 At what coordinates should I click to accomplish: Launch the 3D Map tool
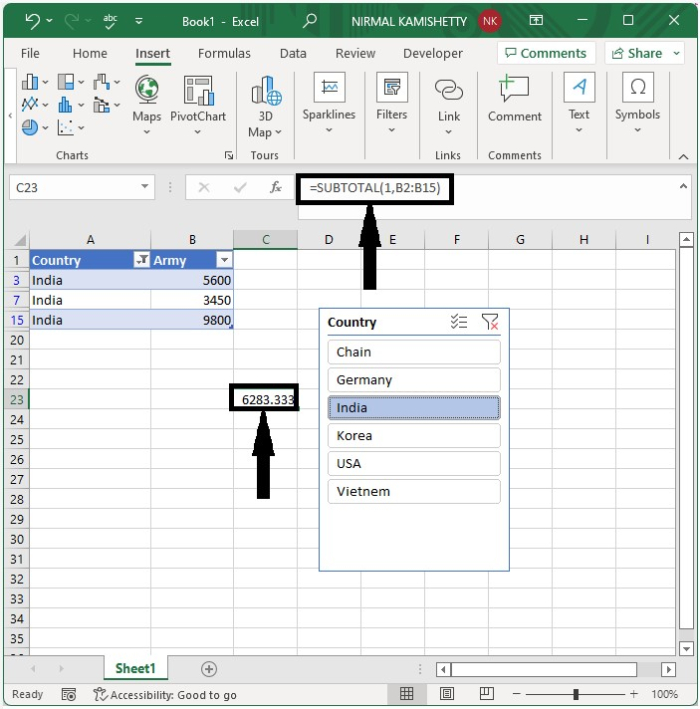[266, 107]
